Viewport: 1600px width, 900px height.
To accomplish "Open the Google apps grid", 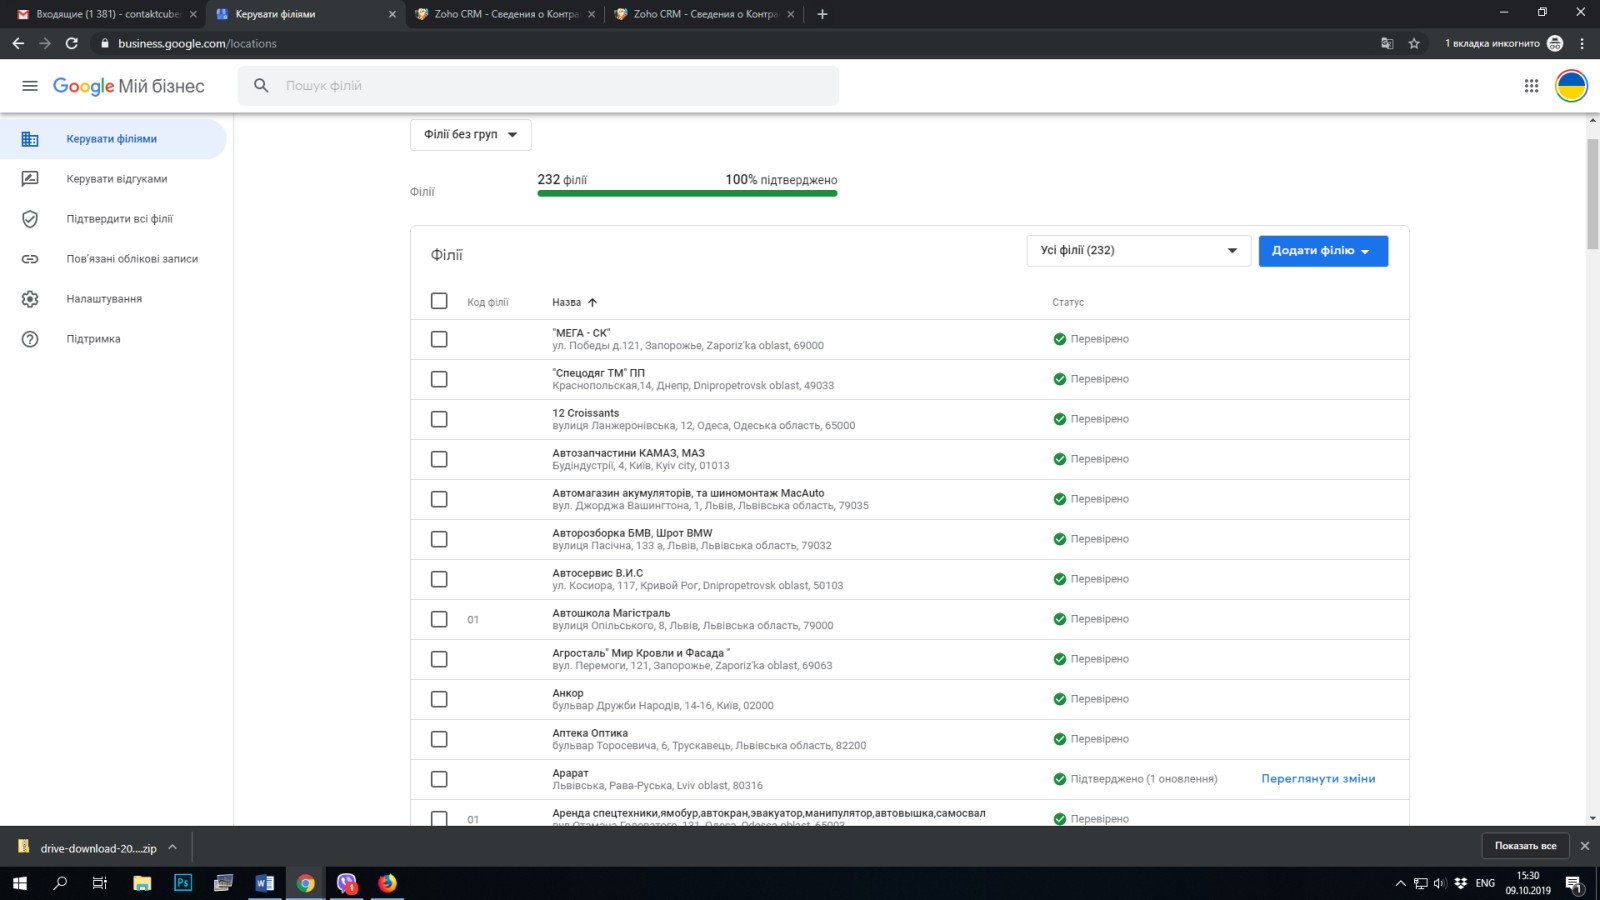I will click(x=1531, y=86).
